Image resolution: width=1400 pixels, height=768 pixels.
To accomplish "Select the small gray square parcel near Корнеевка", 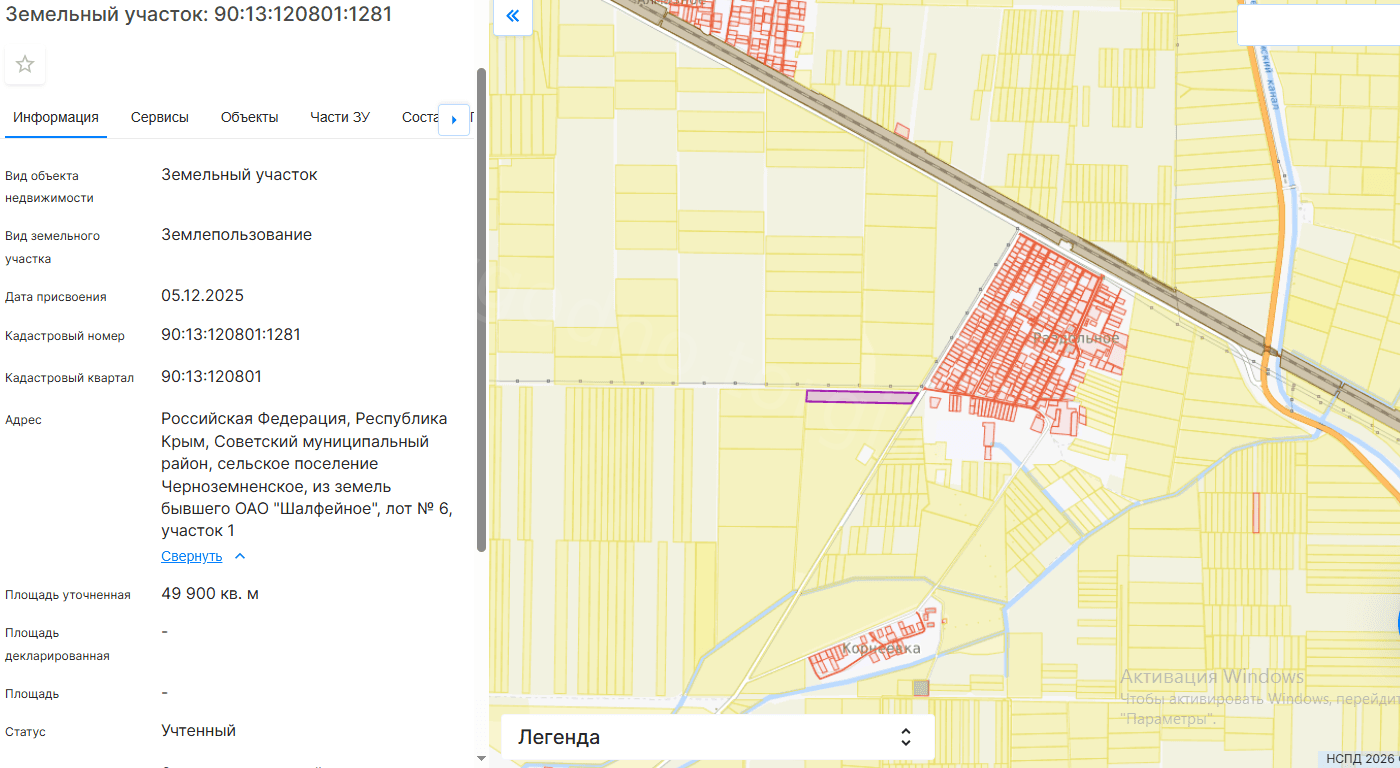I will [x=921, y=687].
